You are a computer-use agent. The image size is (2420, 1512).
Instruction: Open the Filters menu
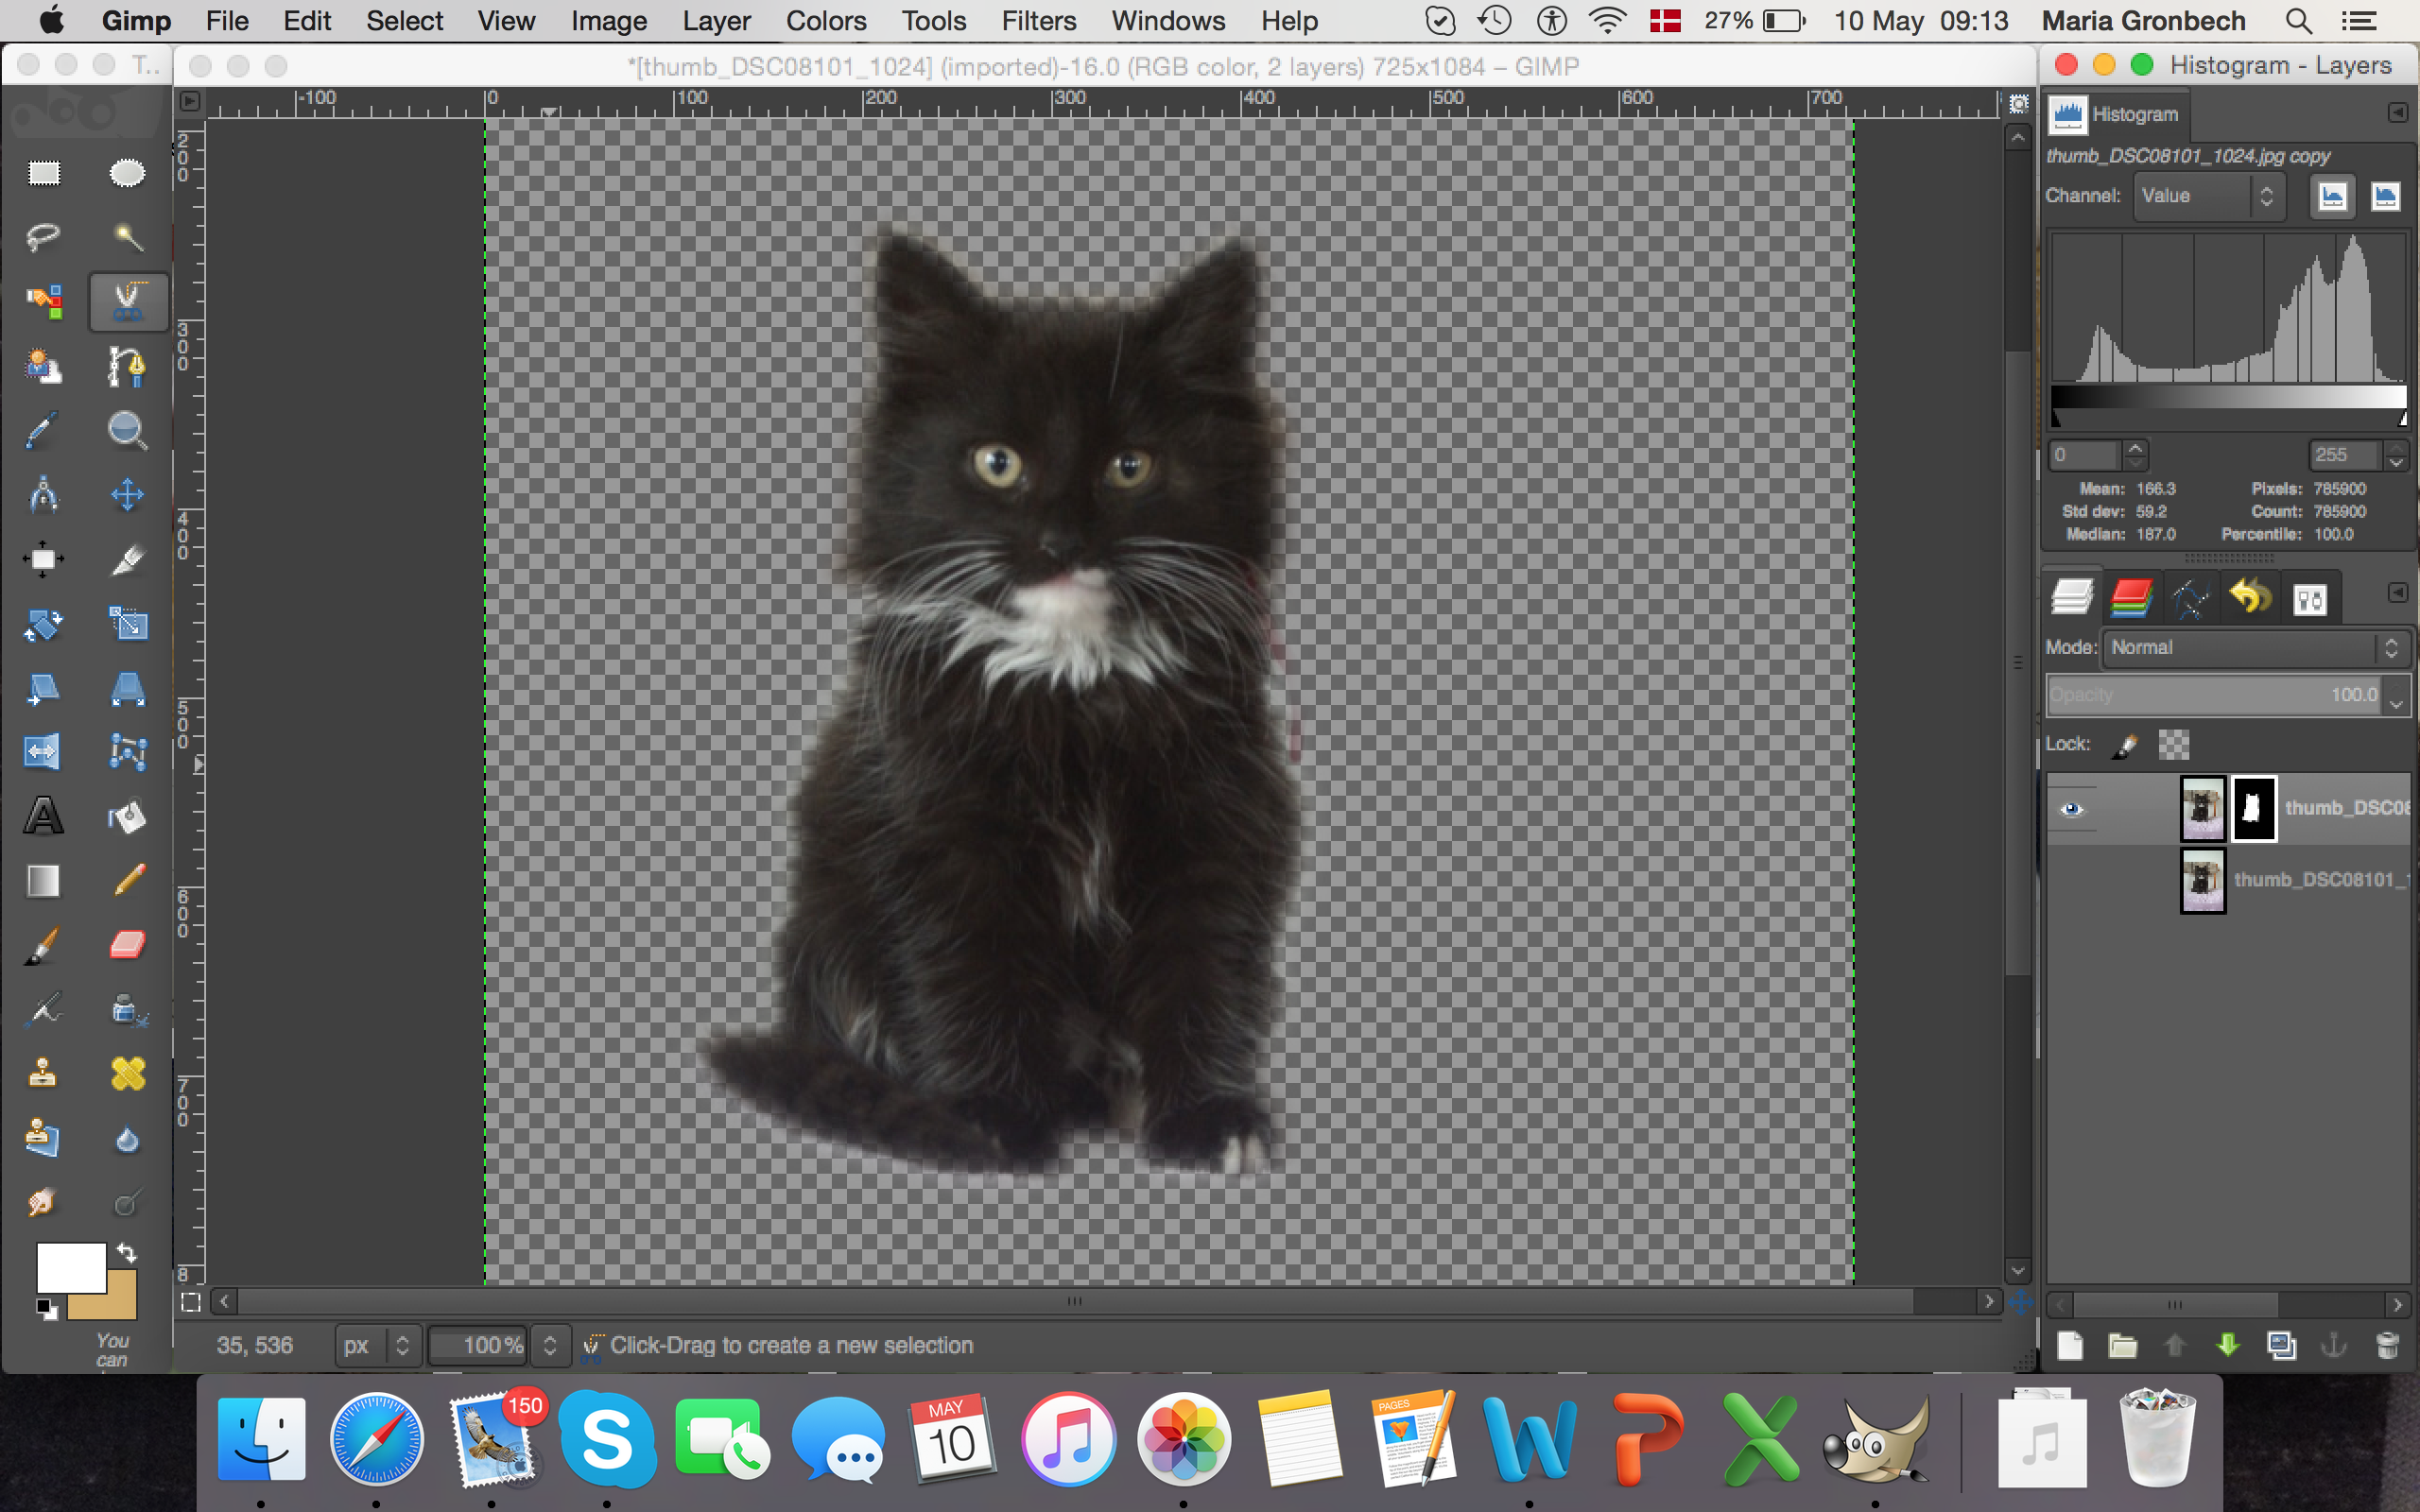pyautogui.click(x=1039, y=21)
